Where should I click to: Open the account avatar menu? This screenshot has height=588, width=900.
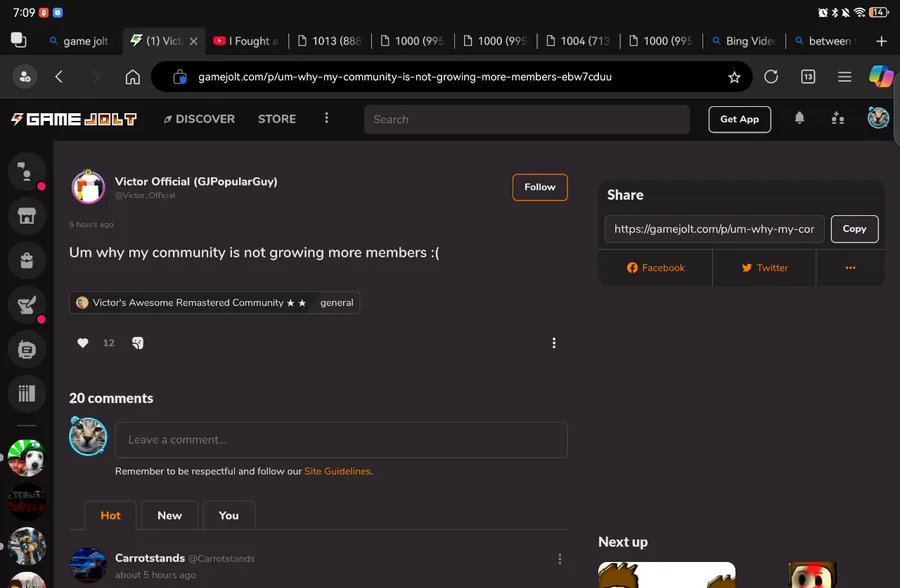[x=878, y=118]
